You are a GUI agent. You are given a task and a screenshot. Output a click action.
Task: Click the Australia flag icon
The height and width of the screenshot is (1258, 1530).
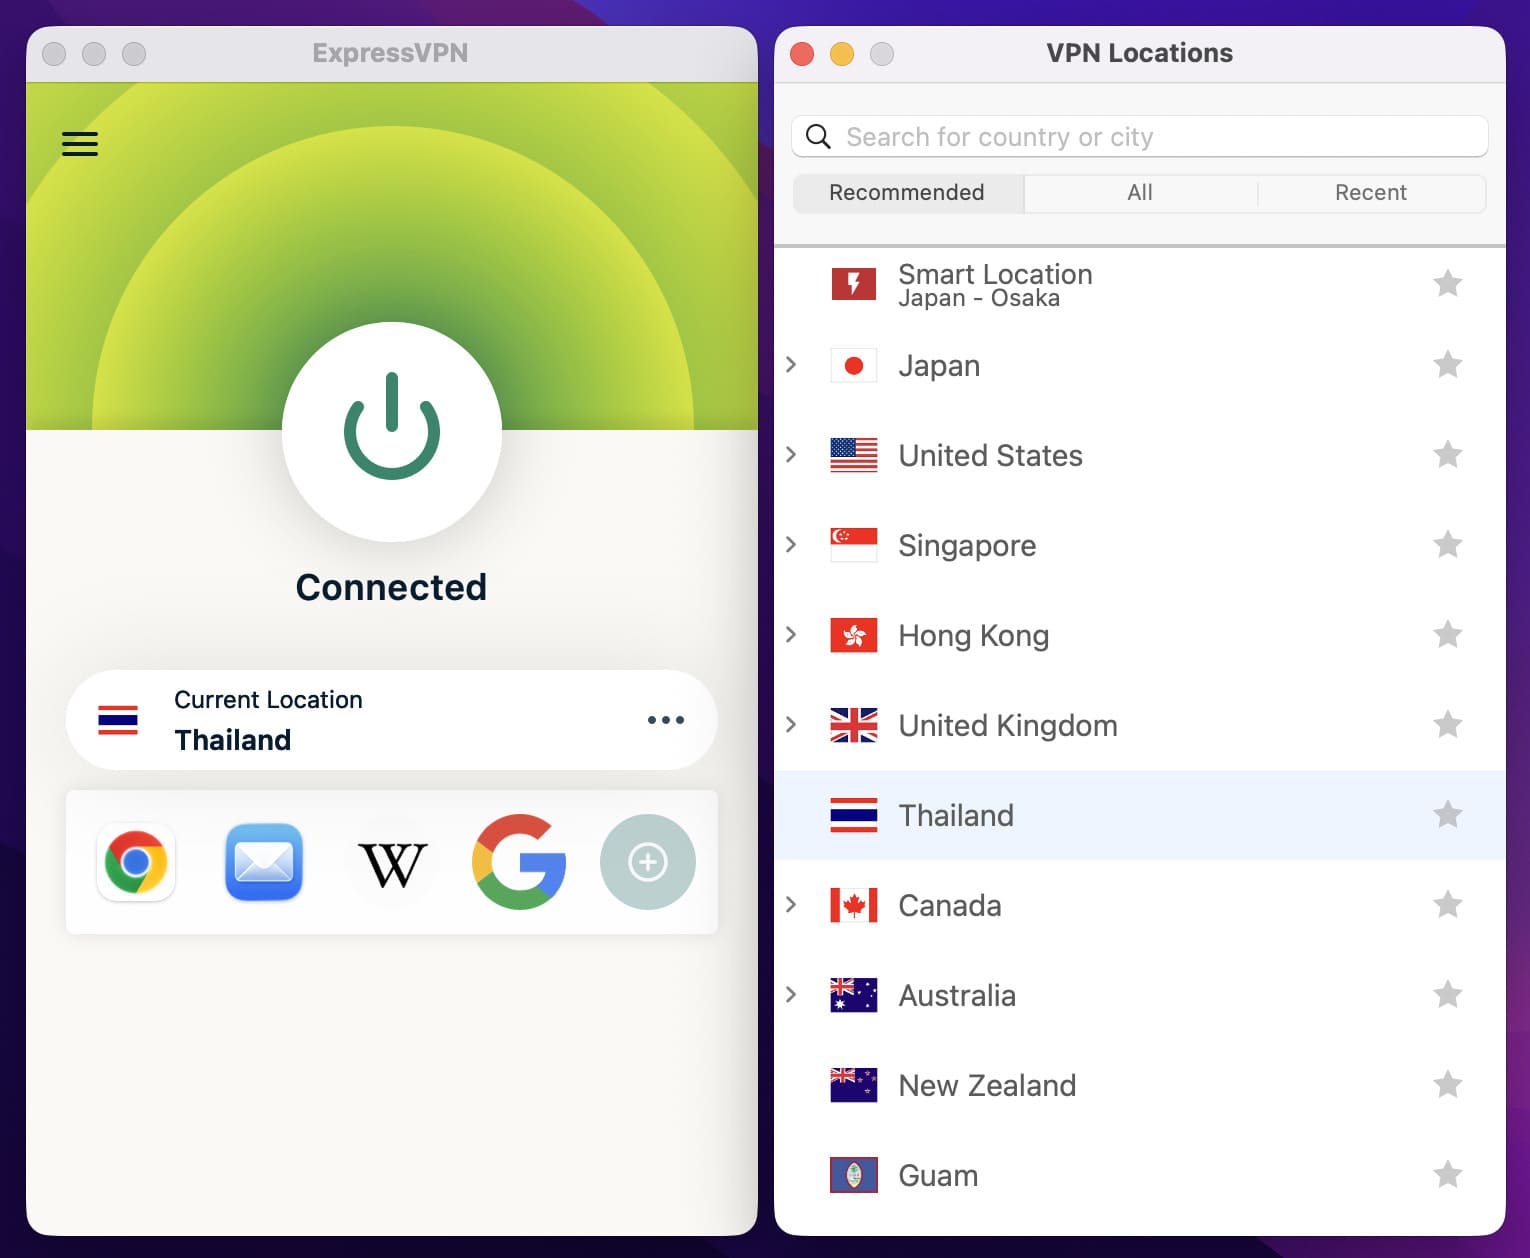(854, 995)
